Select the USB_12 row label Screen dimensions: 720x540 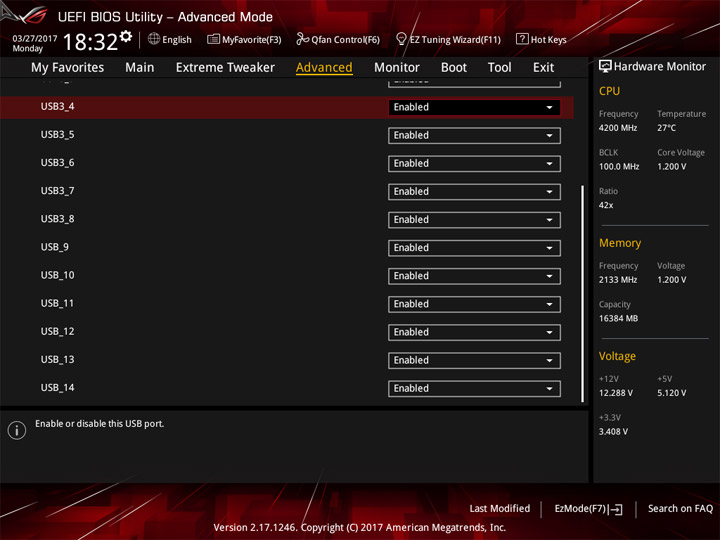click(57, 332)
